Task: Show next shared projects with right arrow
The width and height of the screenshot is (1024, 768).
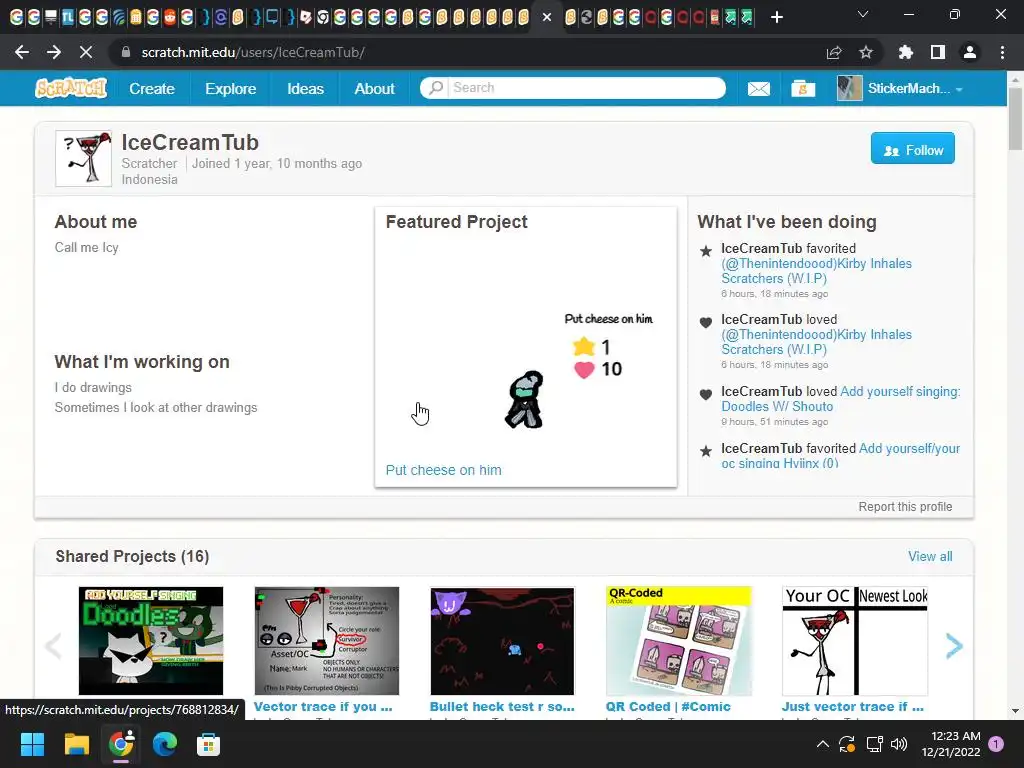Action: pos(954,646)
